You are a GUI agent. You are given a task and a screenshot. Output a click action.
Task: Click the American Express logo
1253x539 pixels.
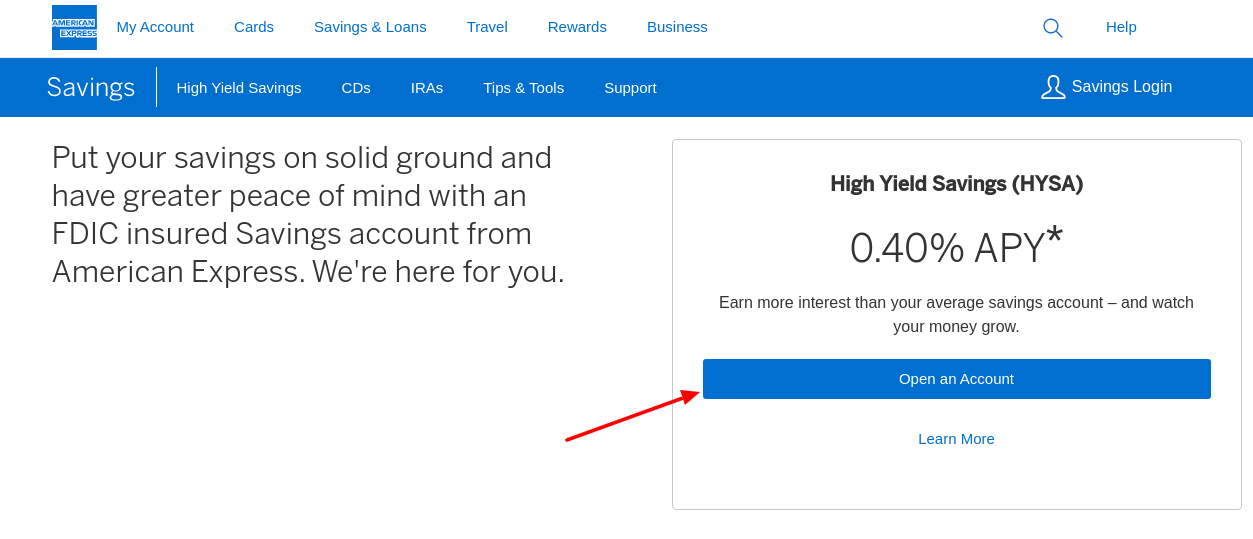(74, 27)
